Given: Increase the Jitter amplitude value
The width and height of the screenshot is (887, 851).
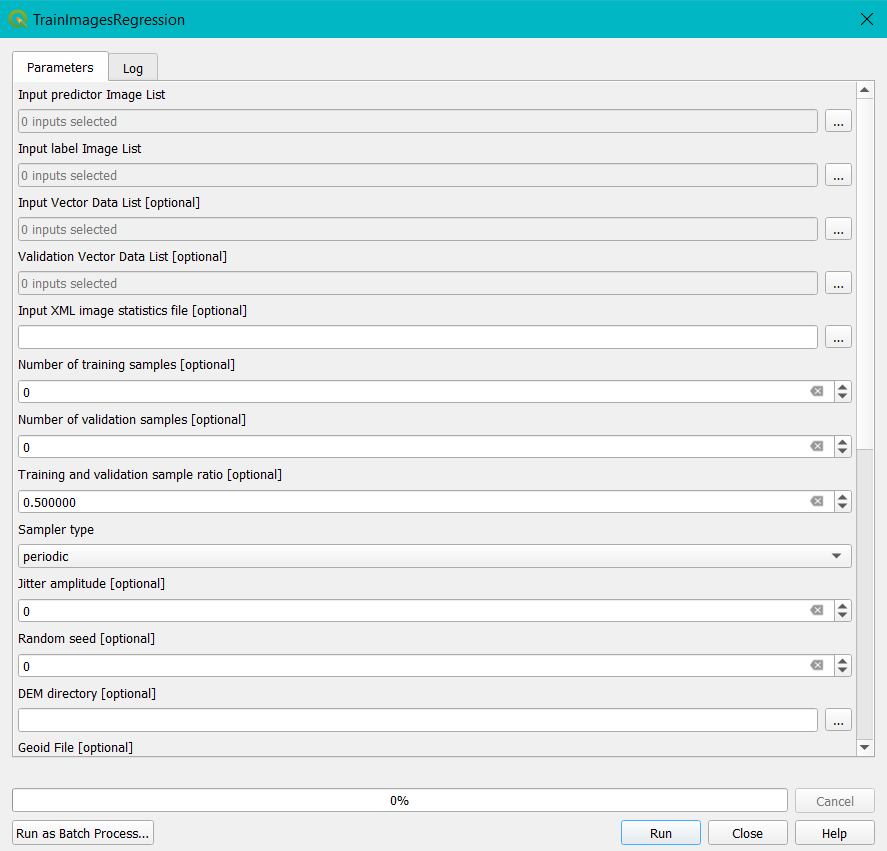Looking at the screenshot, I should coord(843,606).
